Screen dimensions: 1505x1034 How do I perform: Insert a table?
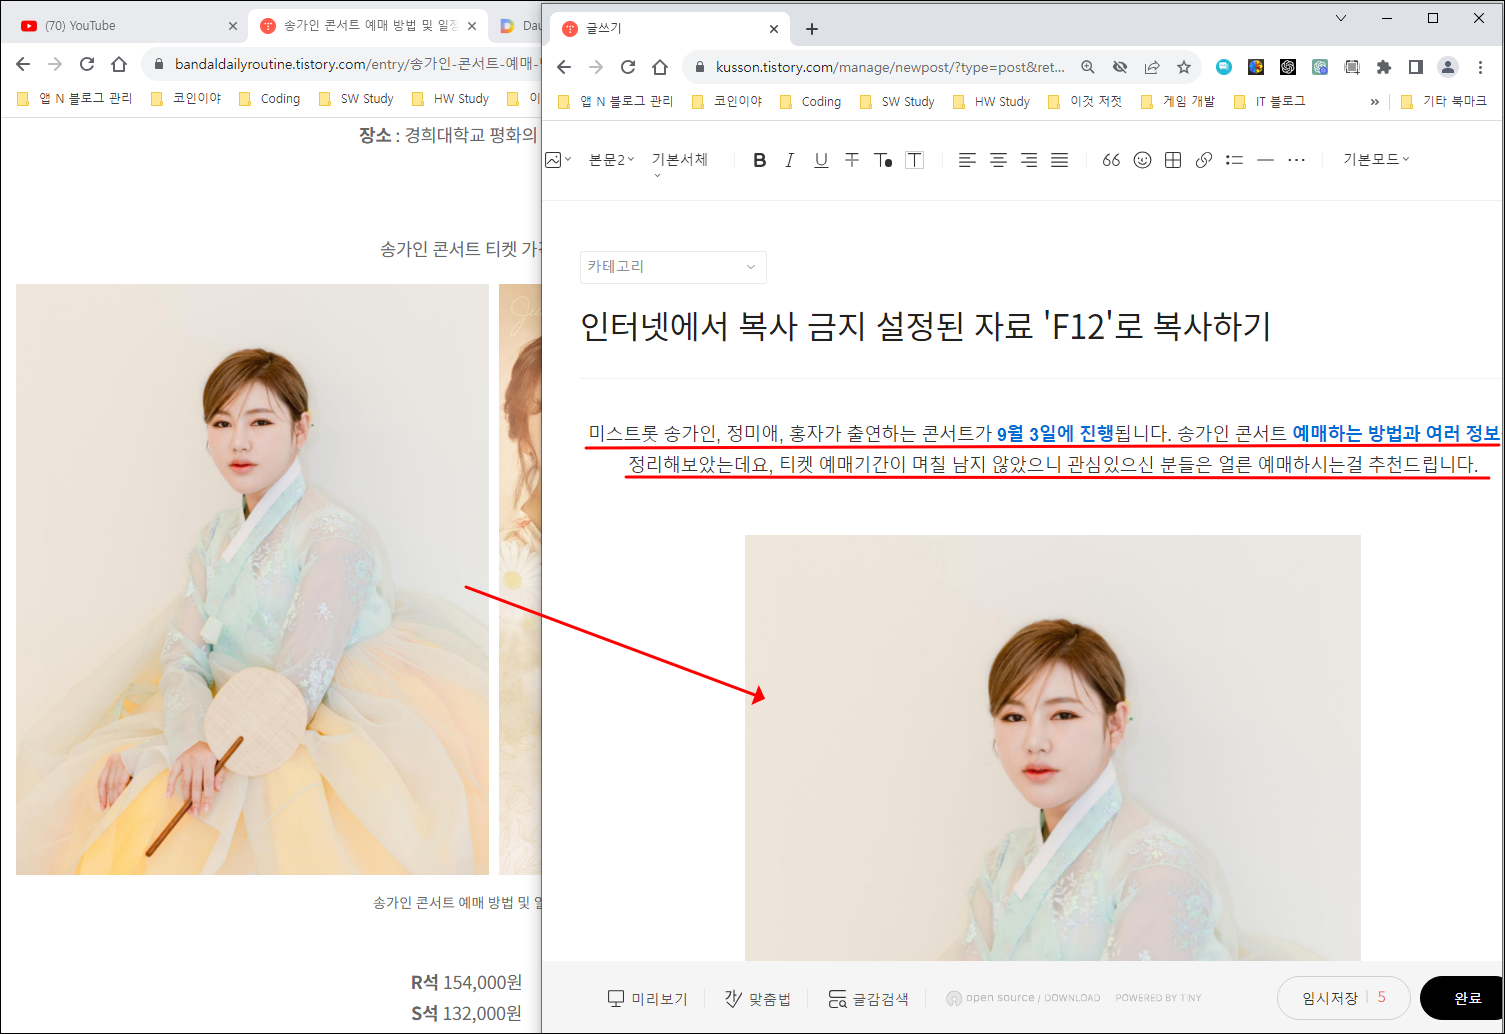(x=1173, y=160)
